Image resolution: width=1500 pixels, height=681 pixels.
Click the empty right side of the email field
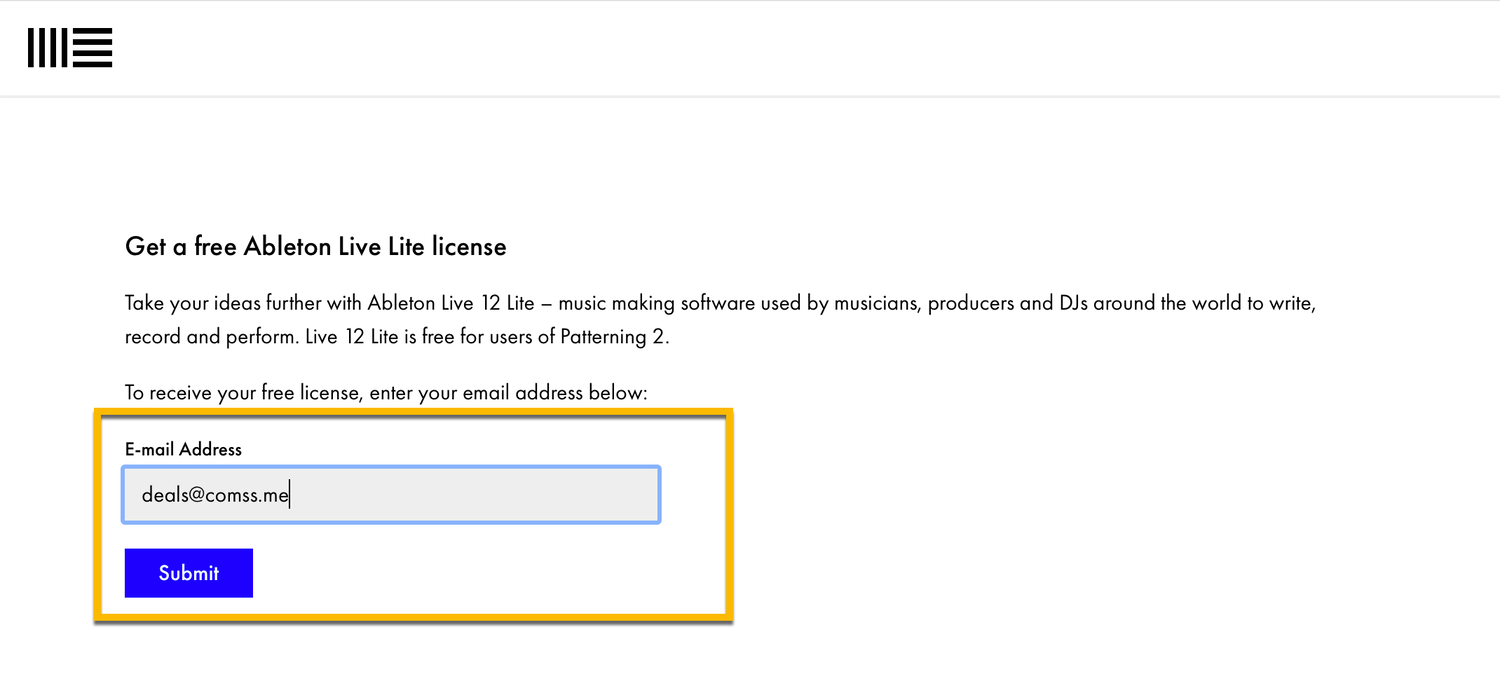(520, 494)
